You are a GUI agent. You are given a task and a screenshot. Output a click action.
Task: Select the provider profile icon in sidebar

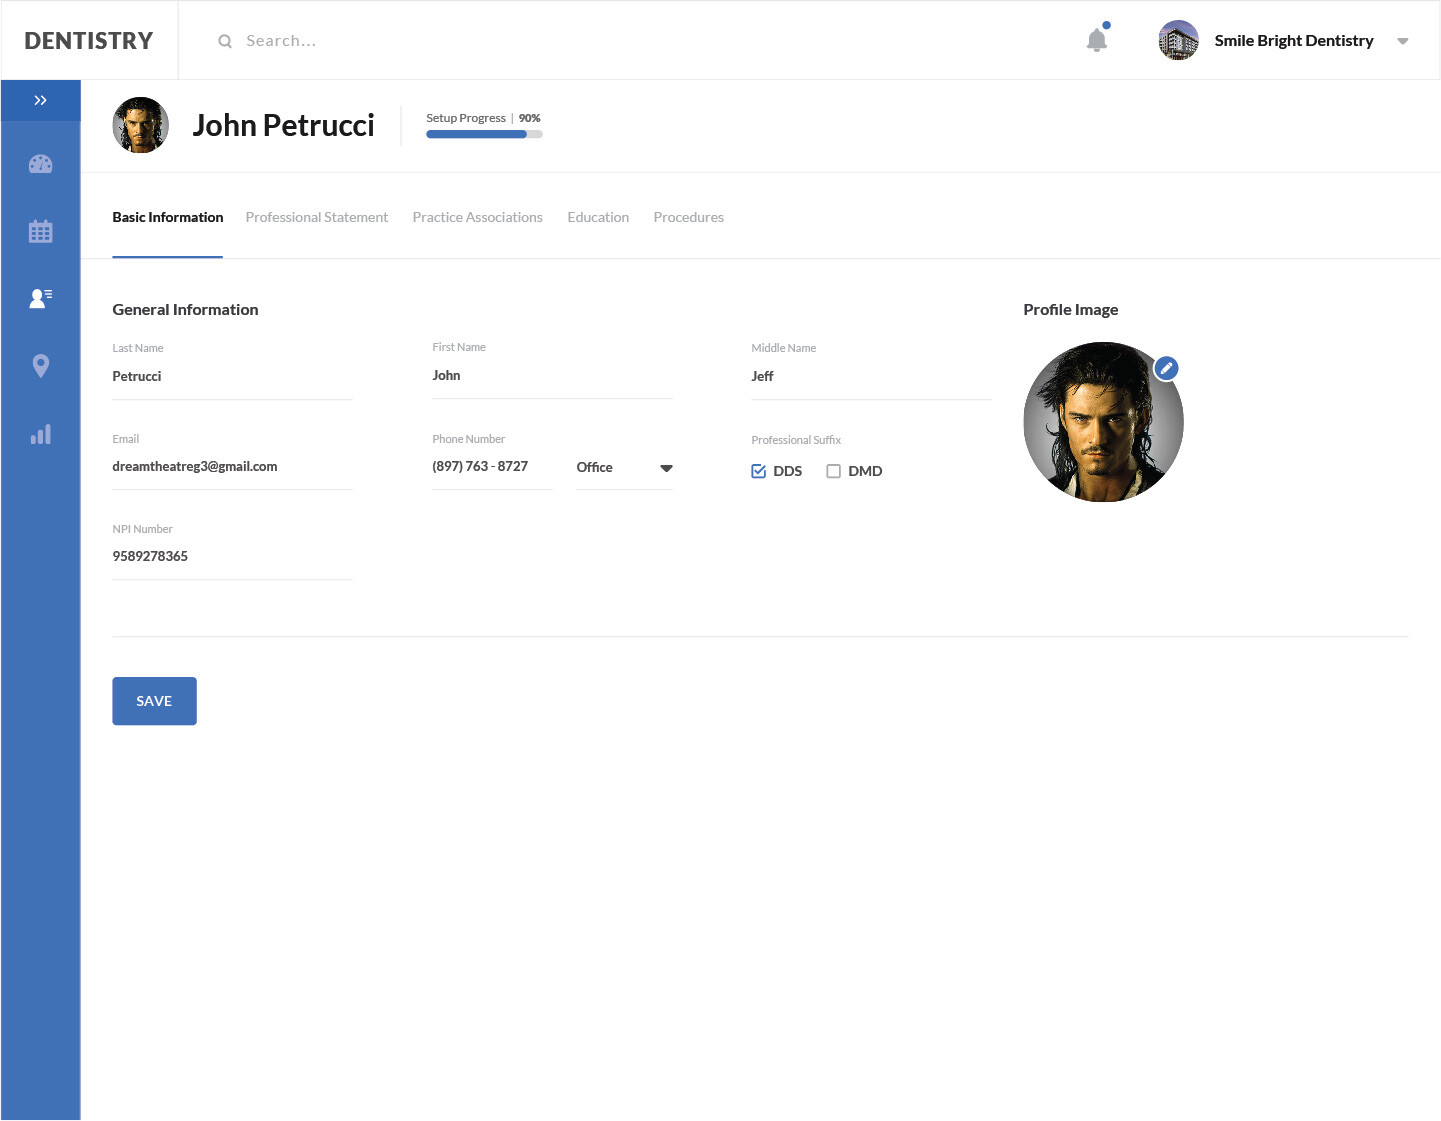coord(40,298)
